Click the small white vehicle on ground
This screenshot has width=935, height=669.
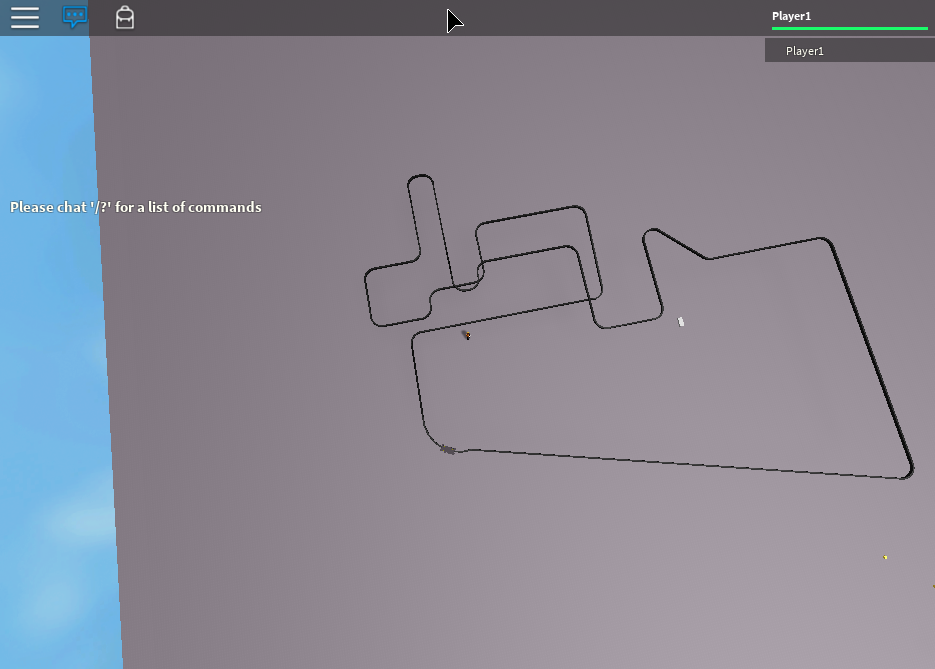tap(681, 322)
